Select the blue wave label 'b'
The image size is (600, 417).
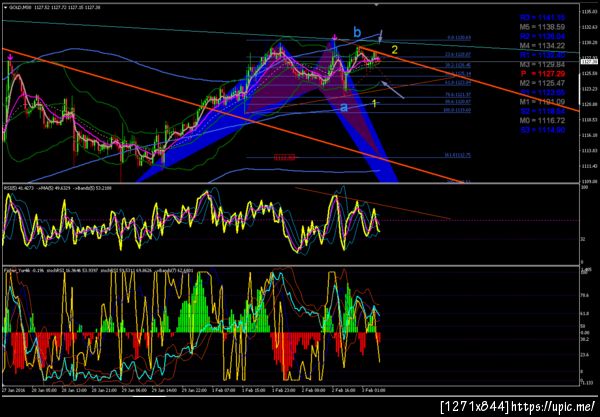[357, 33]
